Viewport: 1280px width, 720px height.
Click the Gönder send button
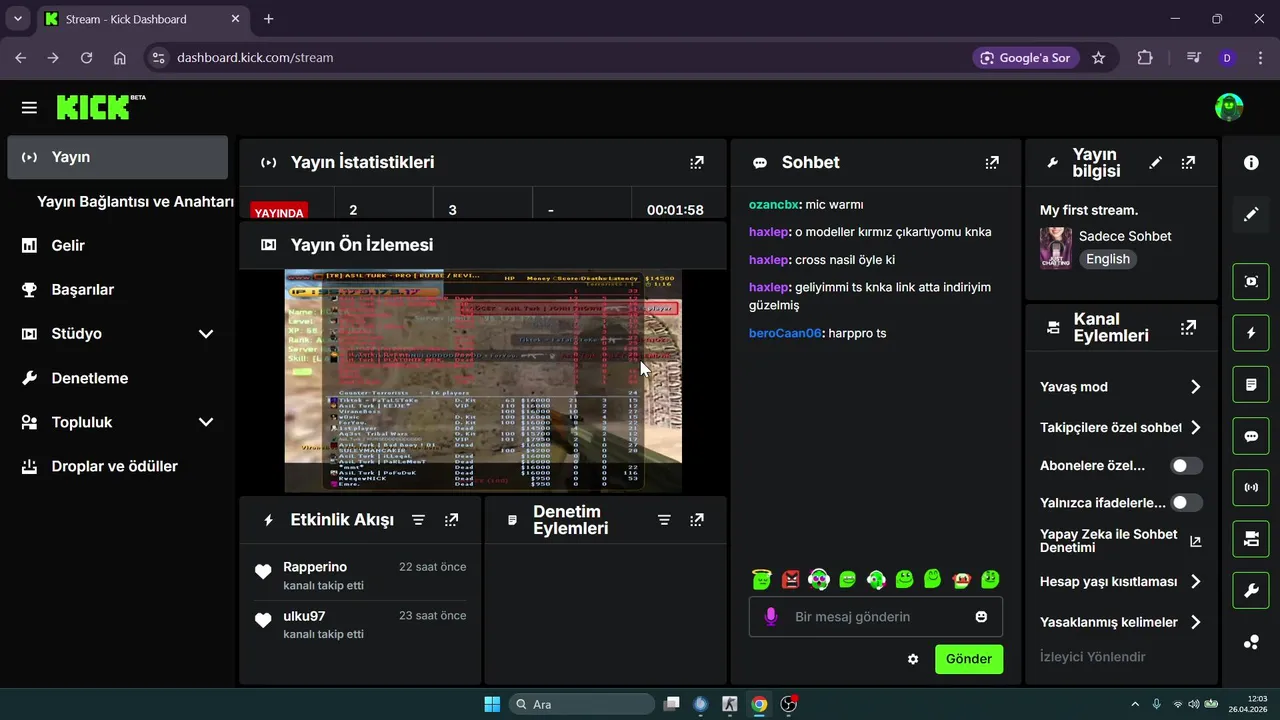pos(969,659)
